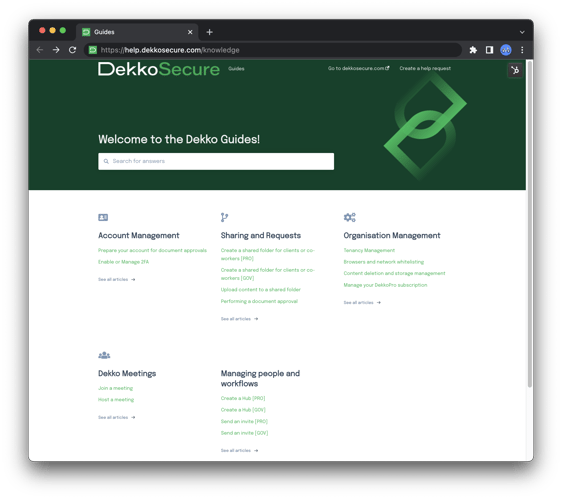Open Managing people and workflows heading

260,379
